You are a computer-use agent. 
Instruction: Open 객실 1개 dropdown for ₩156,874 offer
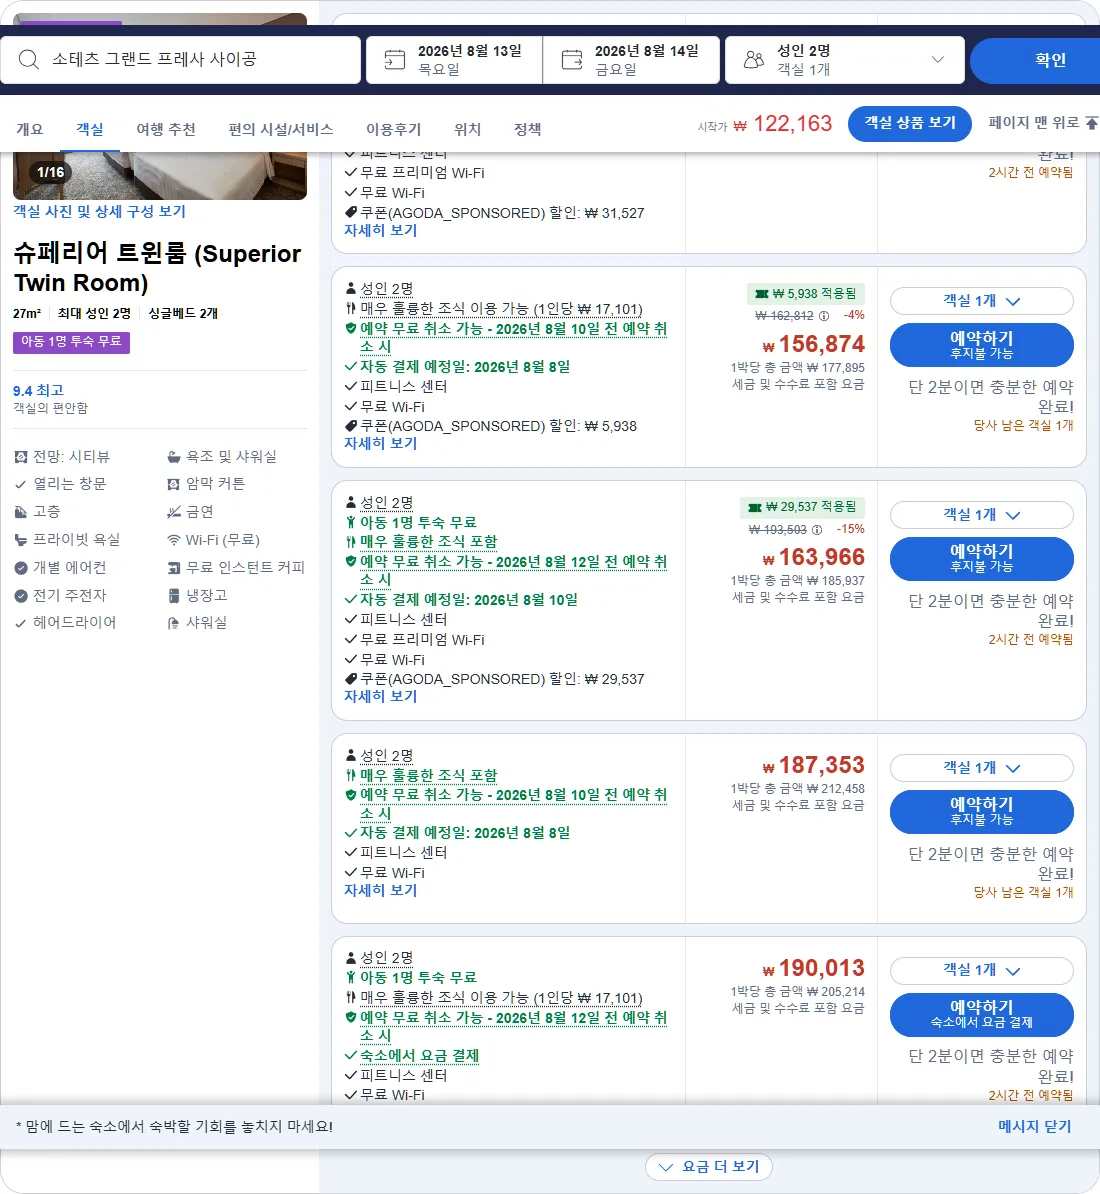click(x=981, y=301)
